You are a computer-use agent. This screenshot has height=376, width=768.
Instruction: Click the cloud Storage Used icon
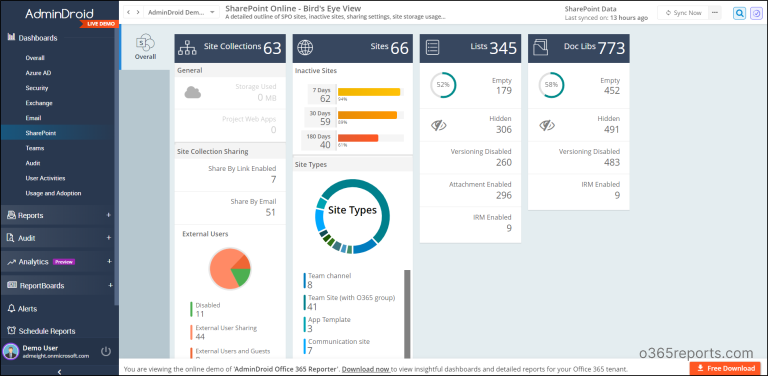192,92
